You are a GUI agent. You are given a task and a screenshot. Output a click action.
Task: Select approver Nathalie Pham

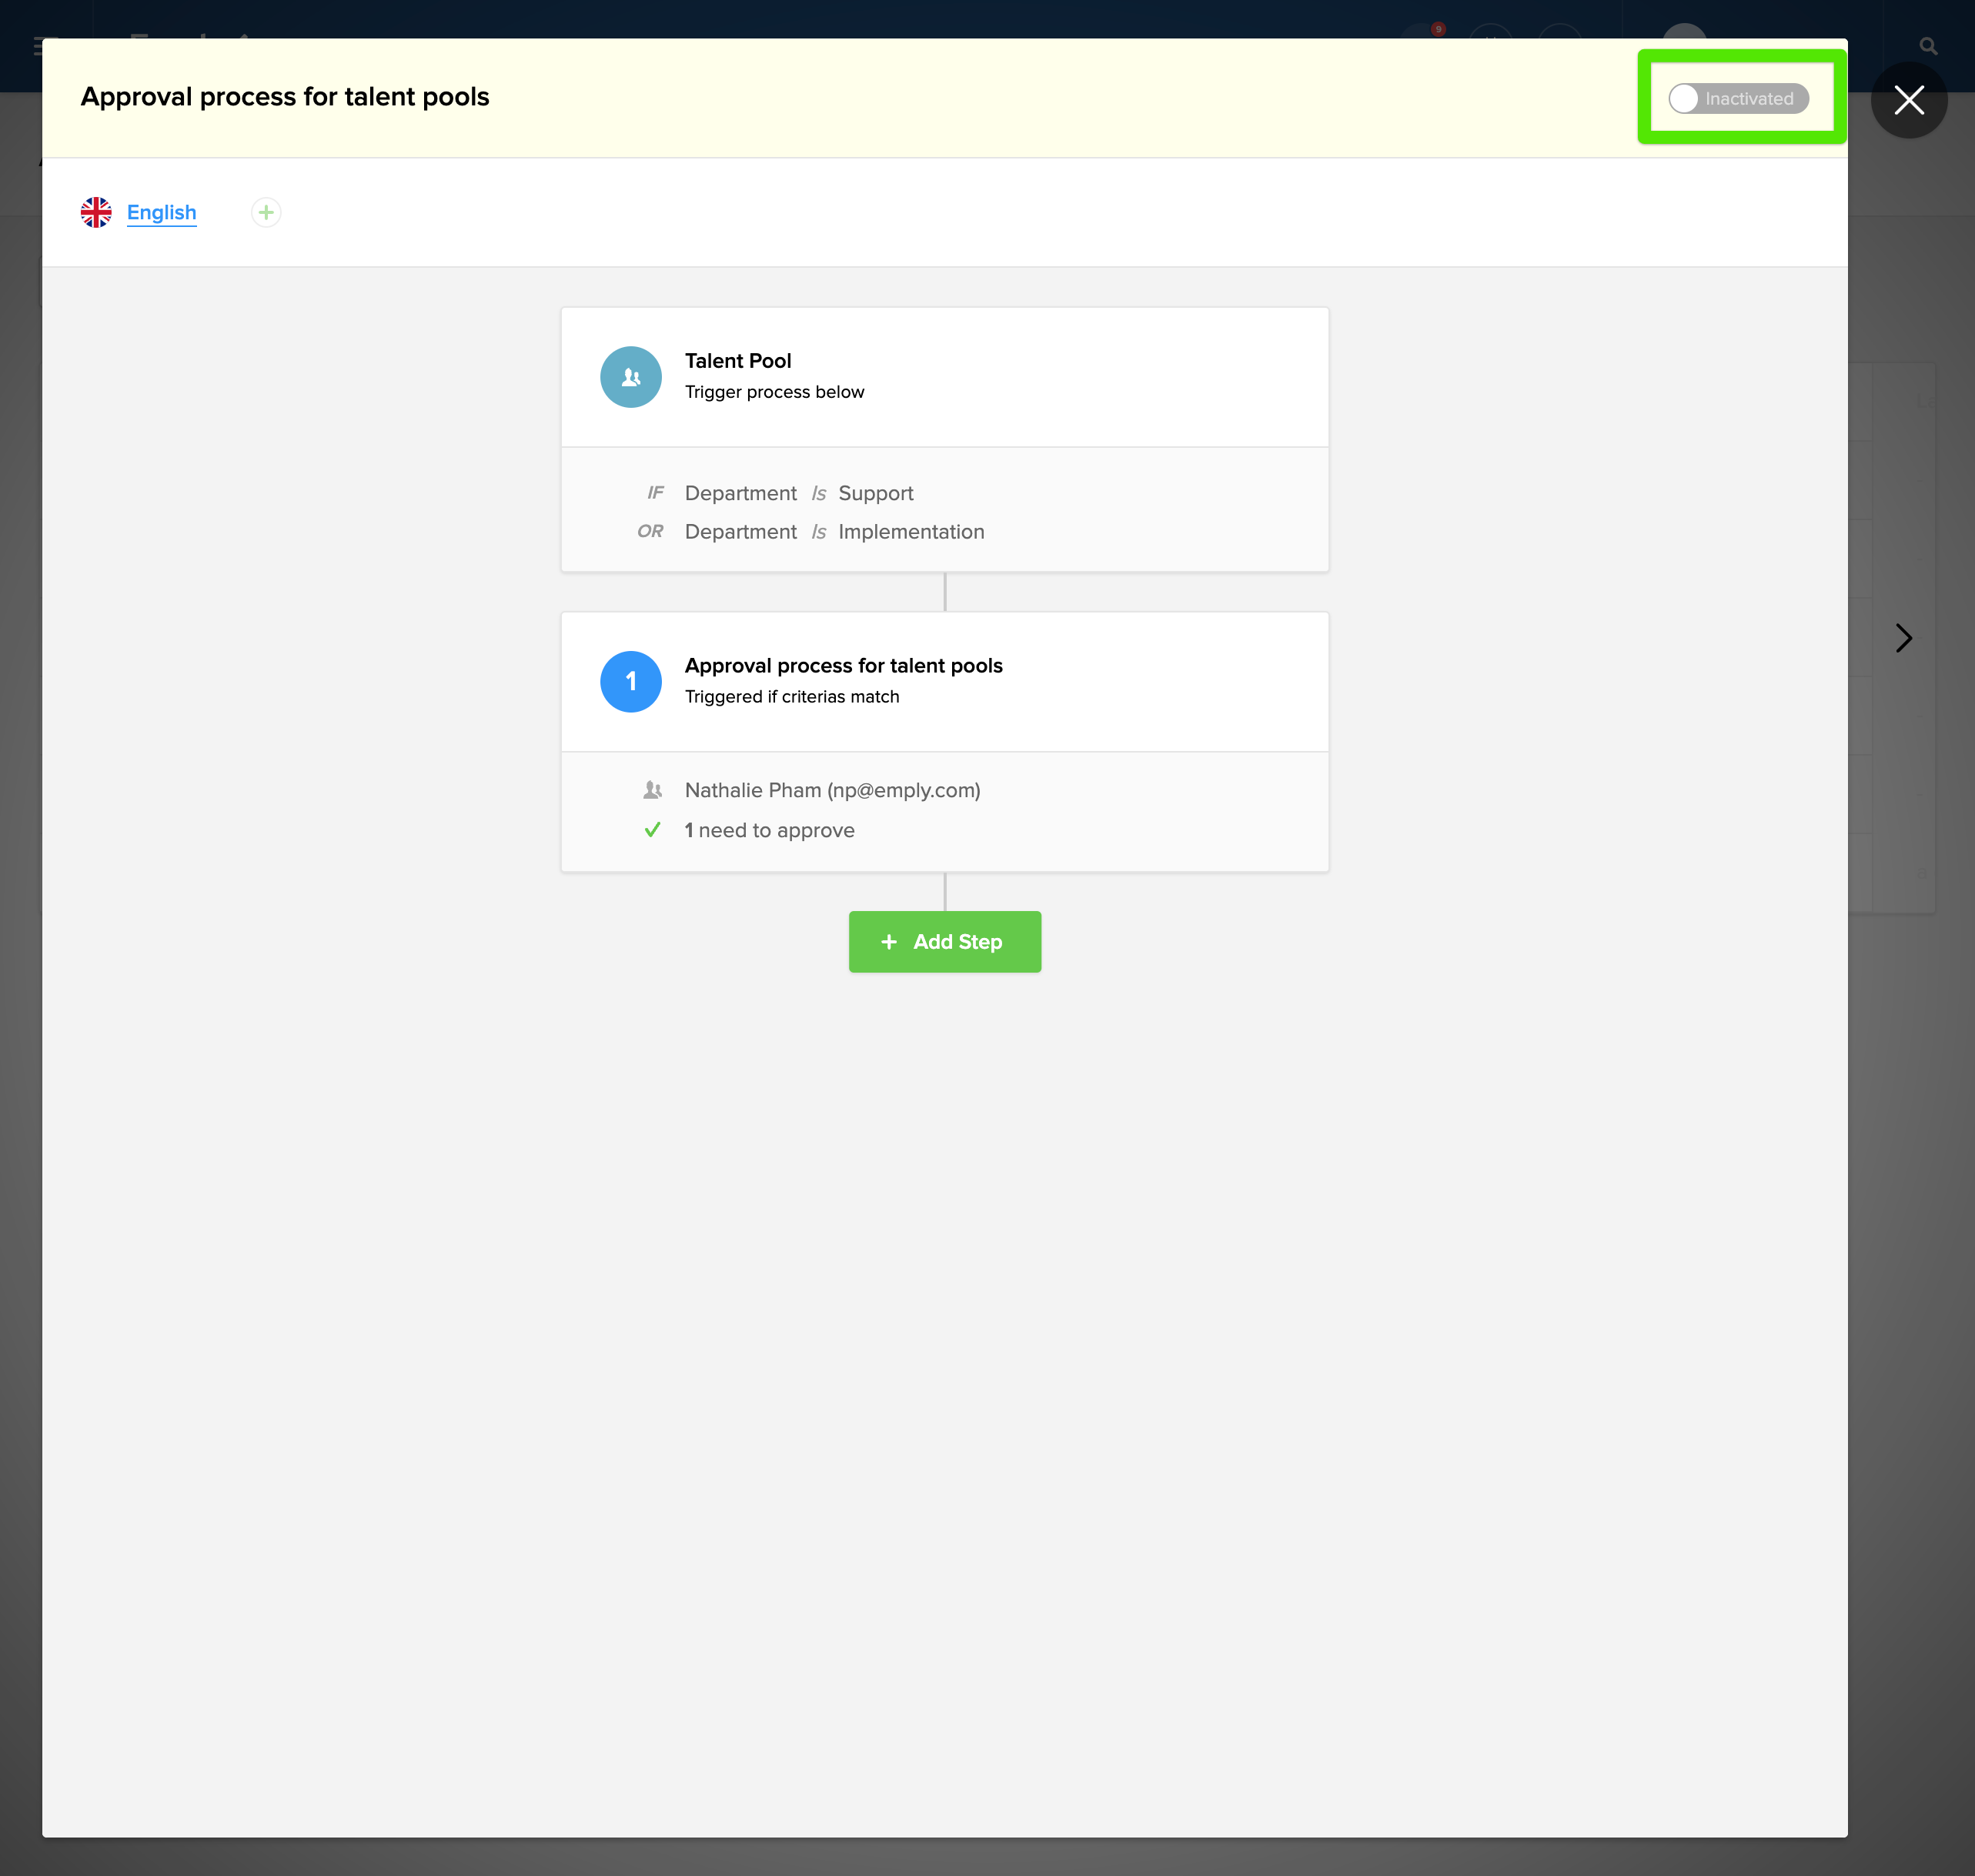click(x=831, y=790)
